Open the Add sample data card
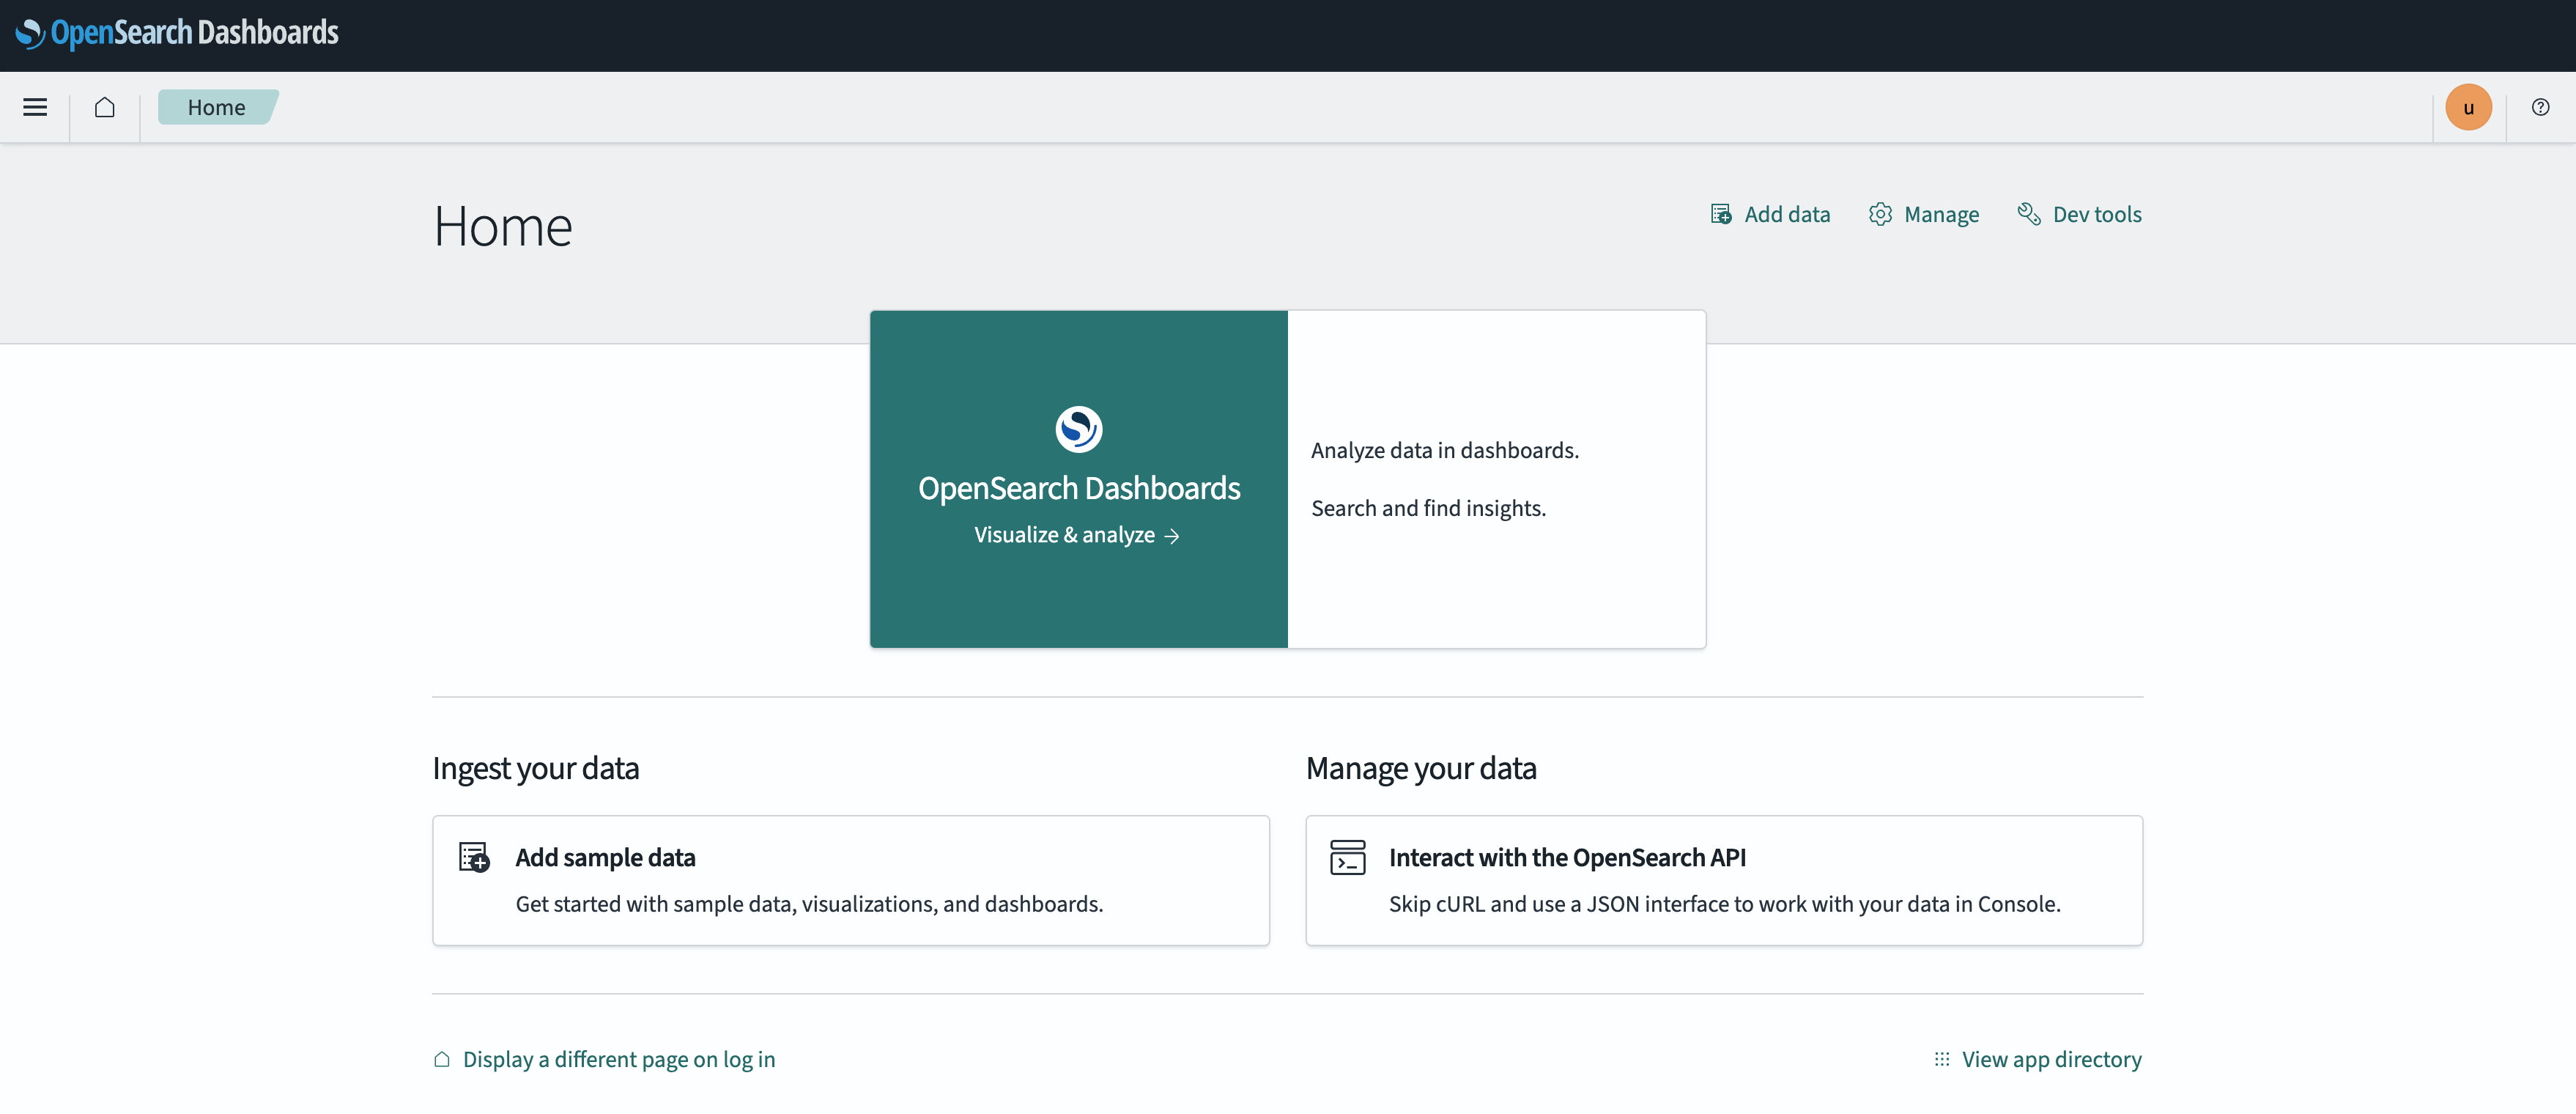 (851, 880)
